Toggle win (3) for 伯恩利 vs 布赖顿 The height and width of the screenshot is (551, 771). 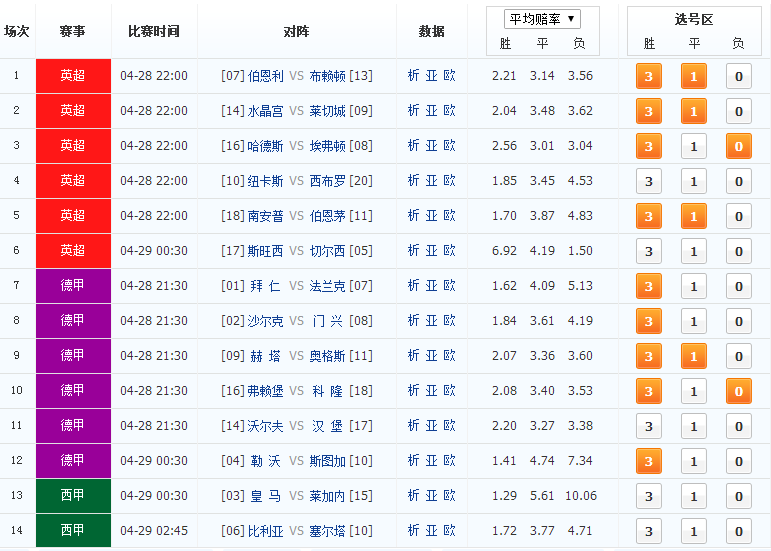click(649, 76)
